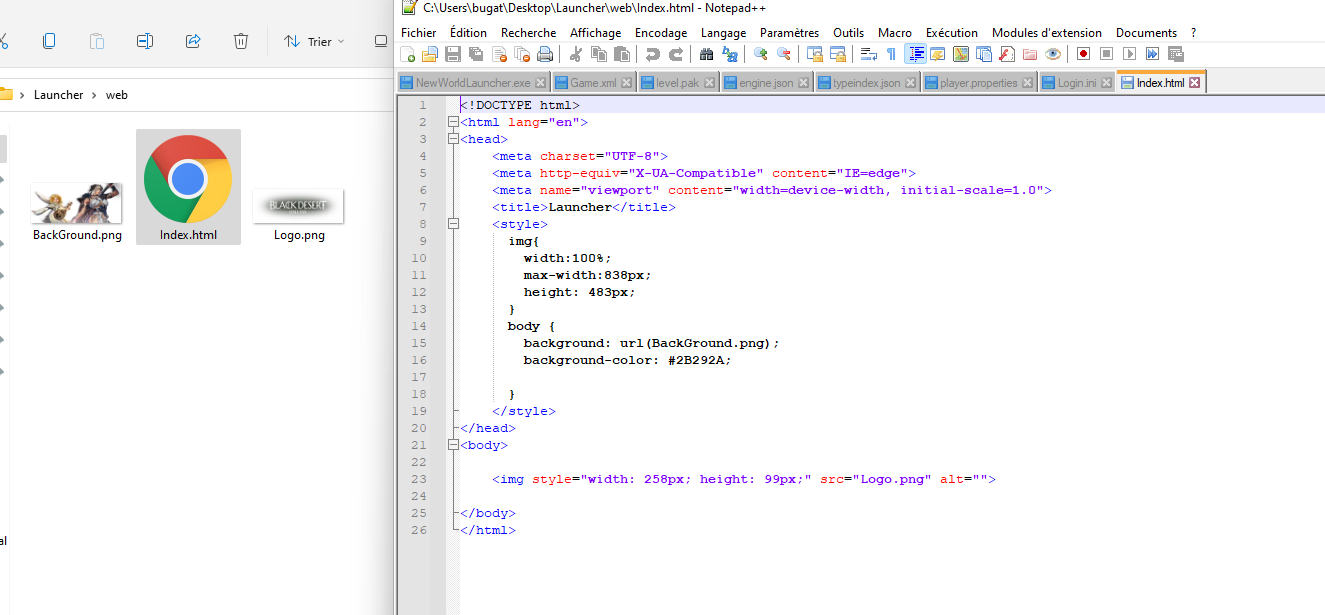The height and width of the screenshot is (615, 1325).
Task: Zoom in using the magnifier plus icon
Action: click(761, 54)
